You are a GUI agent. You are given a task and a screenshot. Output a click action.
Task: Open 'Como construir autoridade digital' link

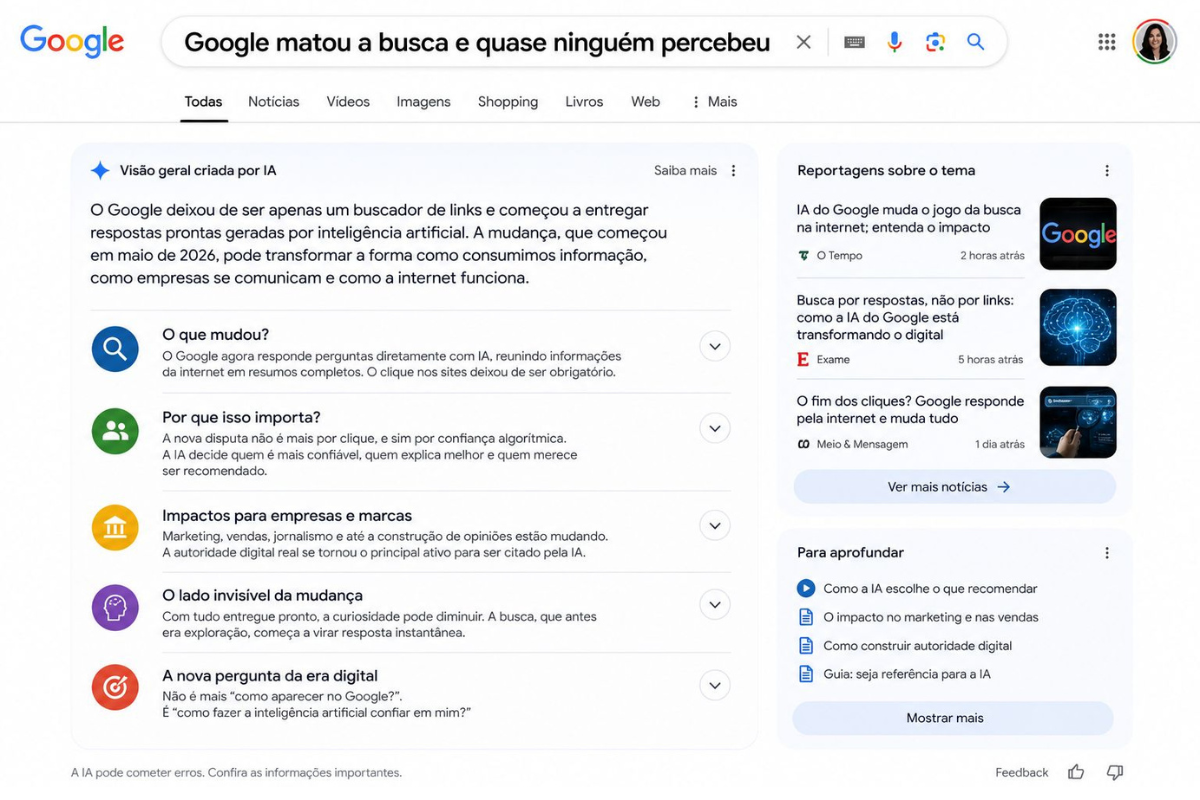(918, 646)
